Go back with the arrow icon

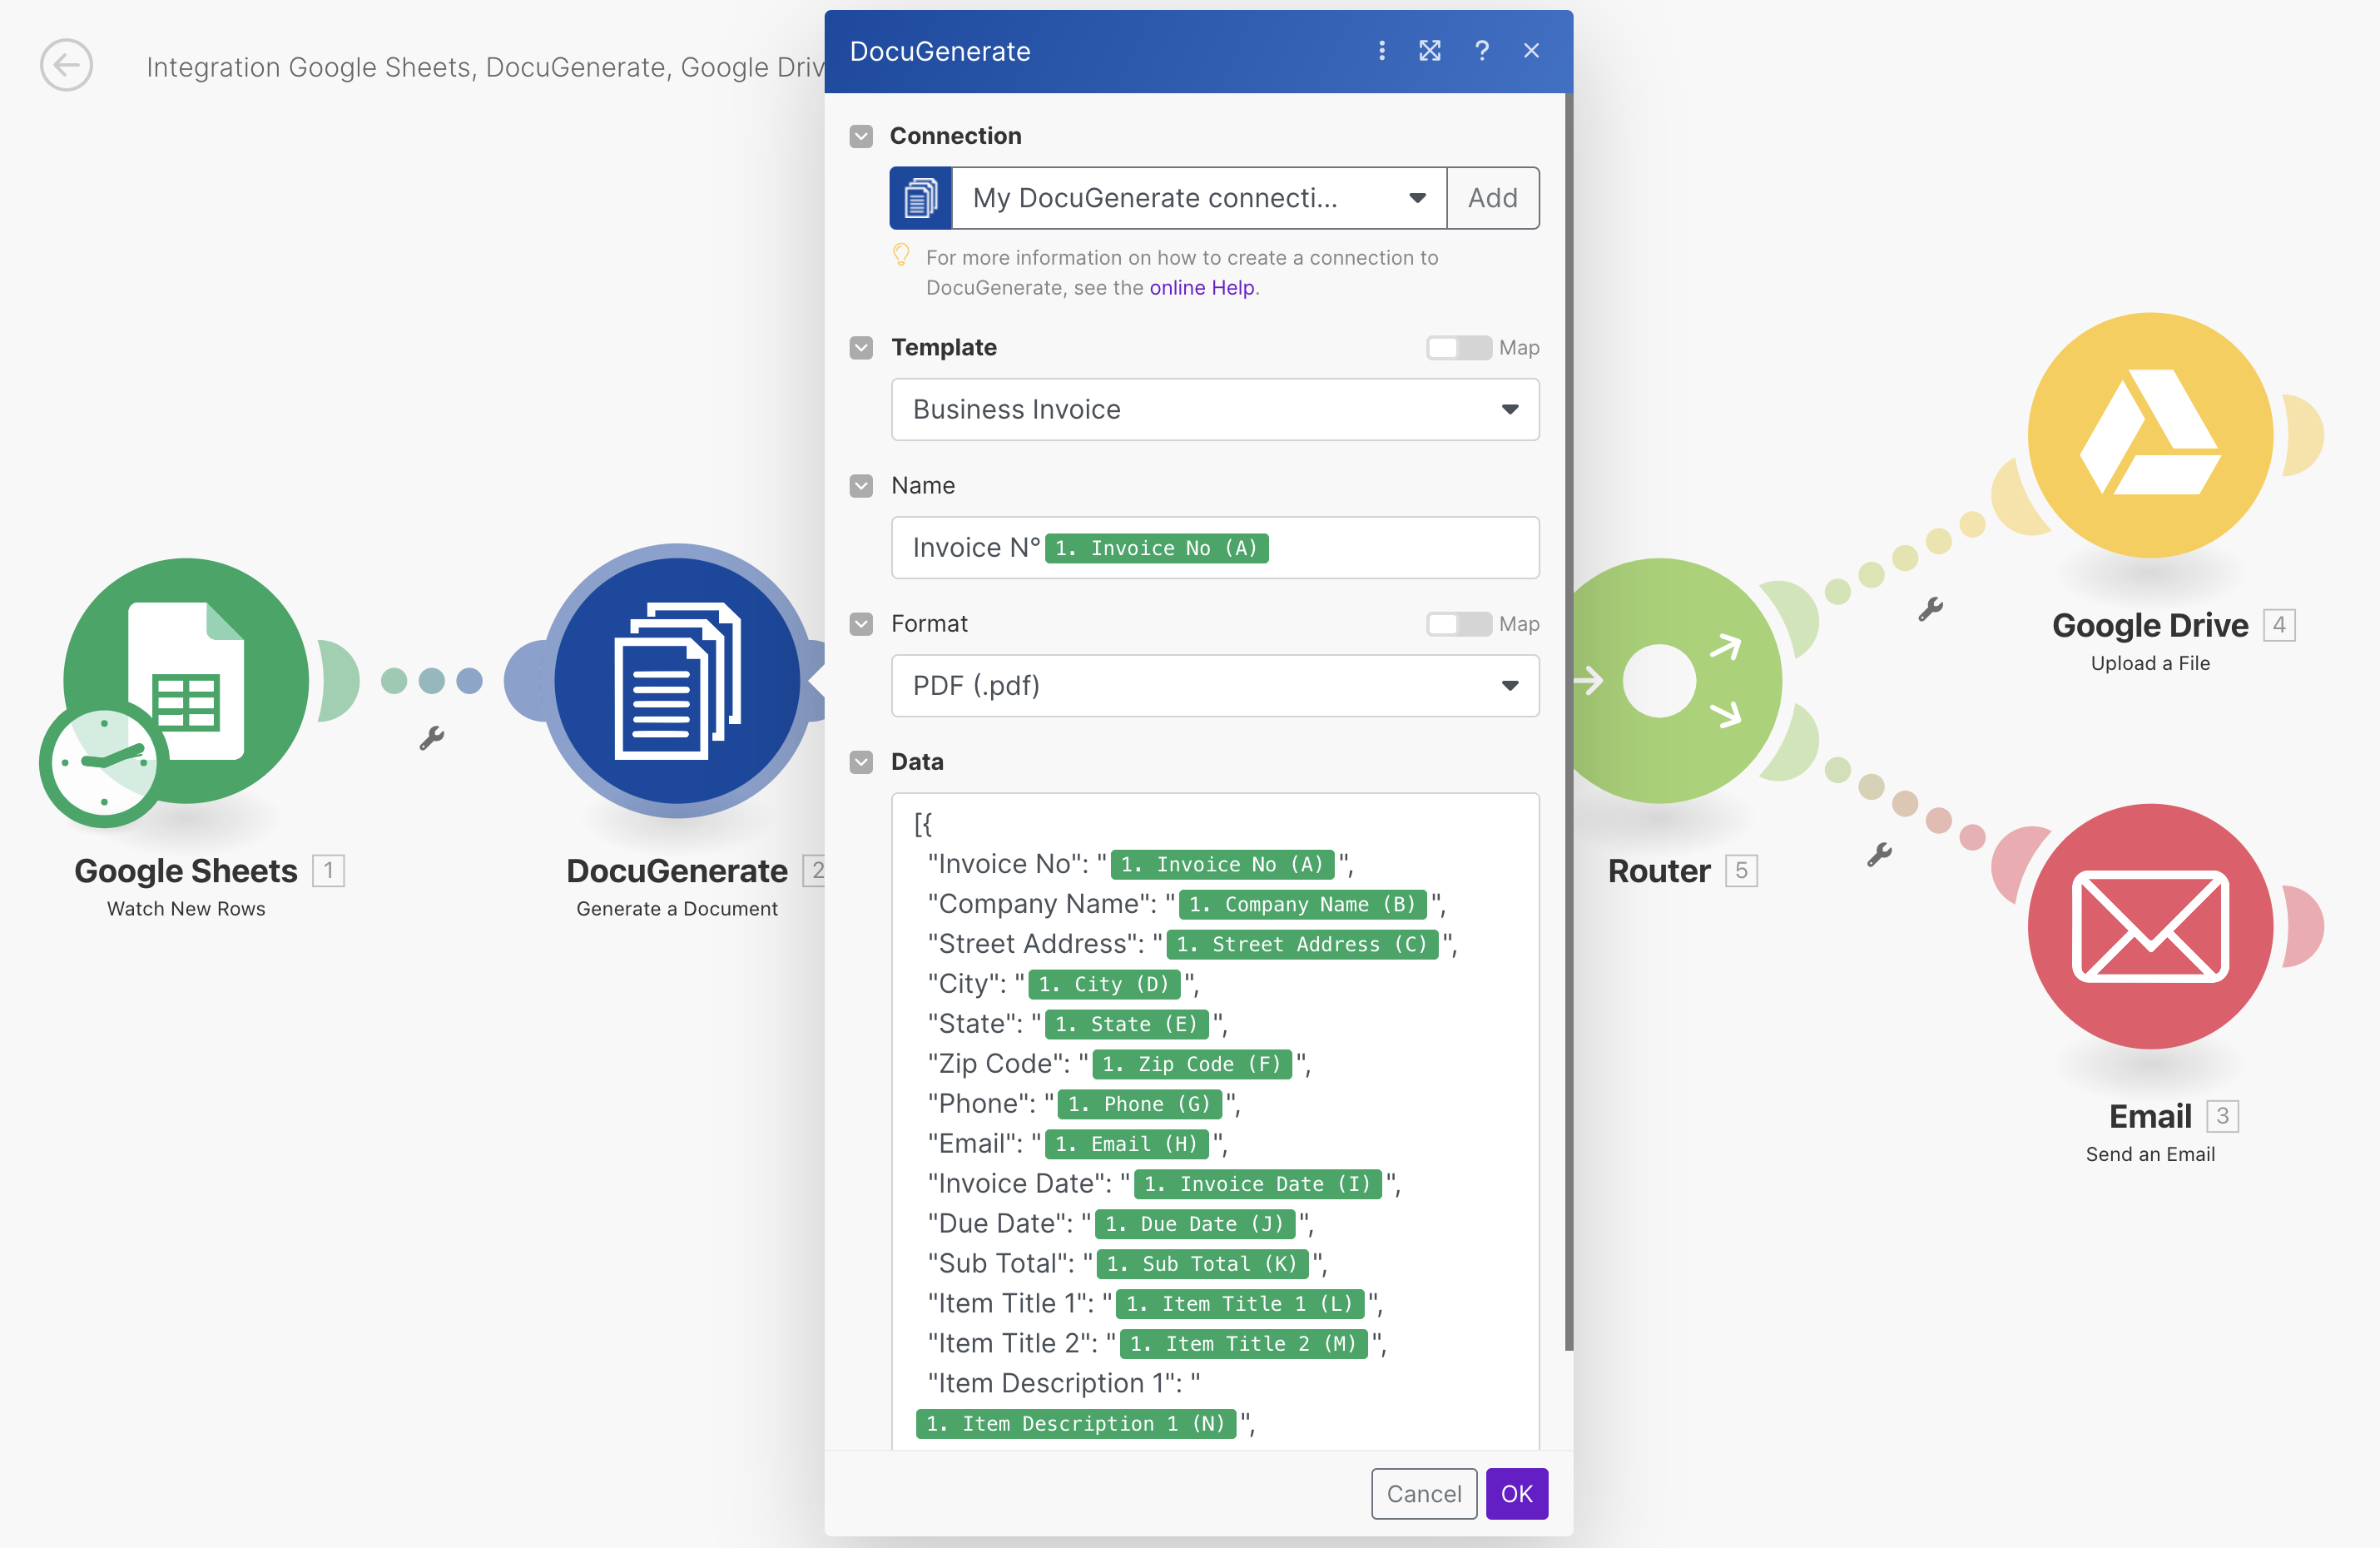pyautogui.click(x=67, y=66)
